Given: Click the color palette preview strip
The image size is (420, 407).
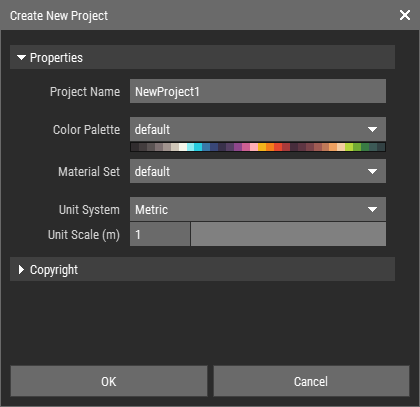Looking at the screenshot, I should pyautogui.click(x=258, y=147).
